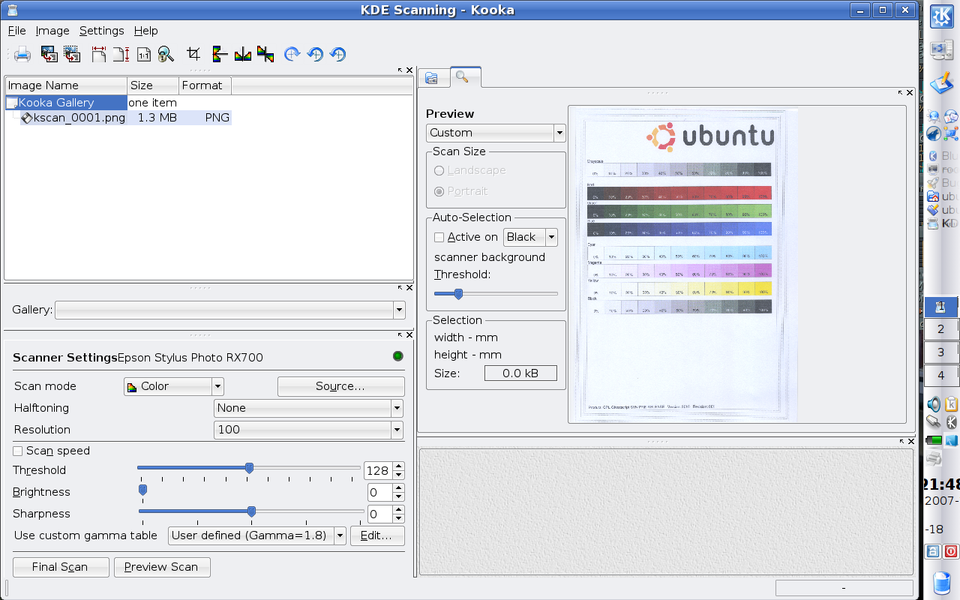Image resolution: width=960 pixels, height=600 pixels.
Task: Click the gamma table Edit... button
Action: 376,536
